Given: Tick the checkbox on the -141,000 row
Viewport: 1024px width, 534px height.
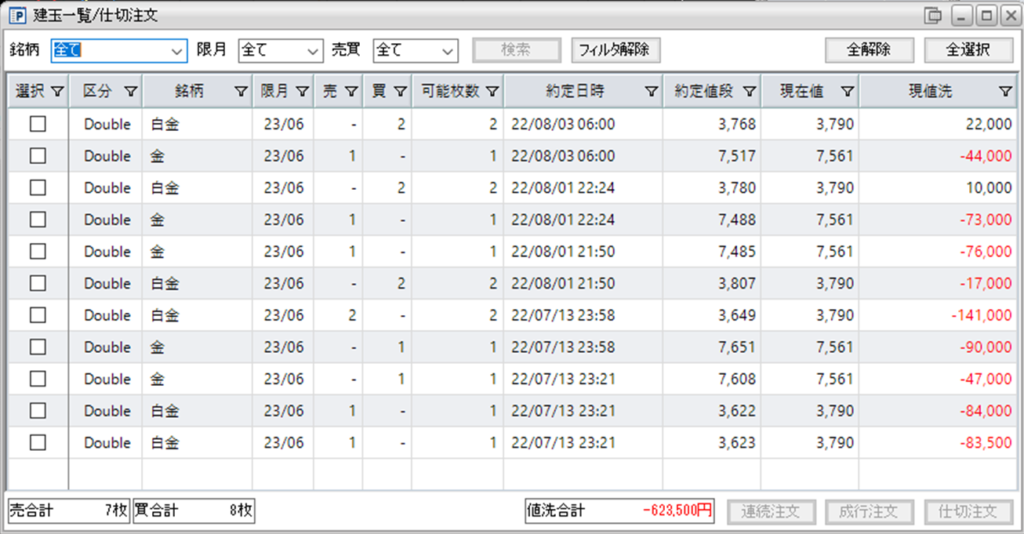Looking at the screenshot, I should click(38, 315).
